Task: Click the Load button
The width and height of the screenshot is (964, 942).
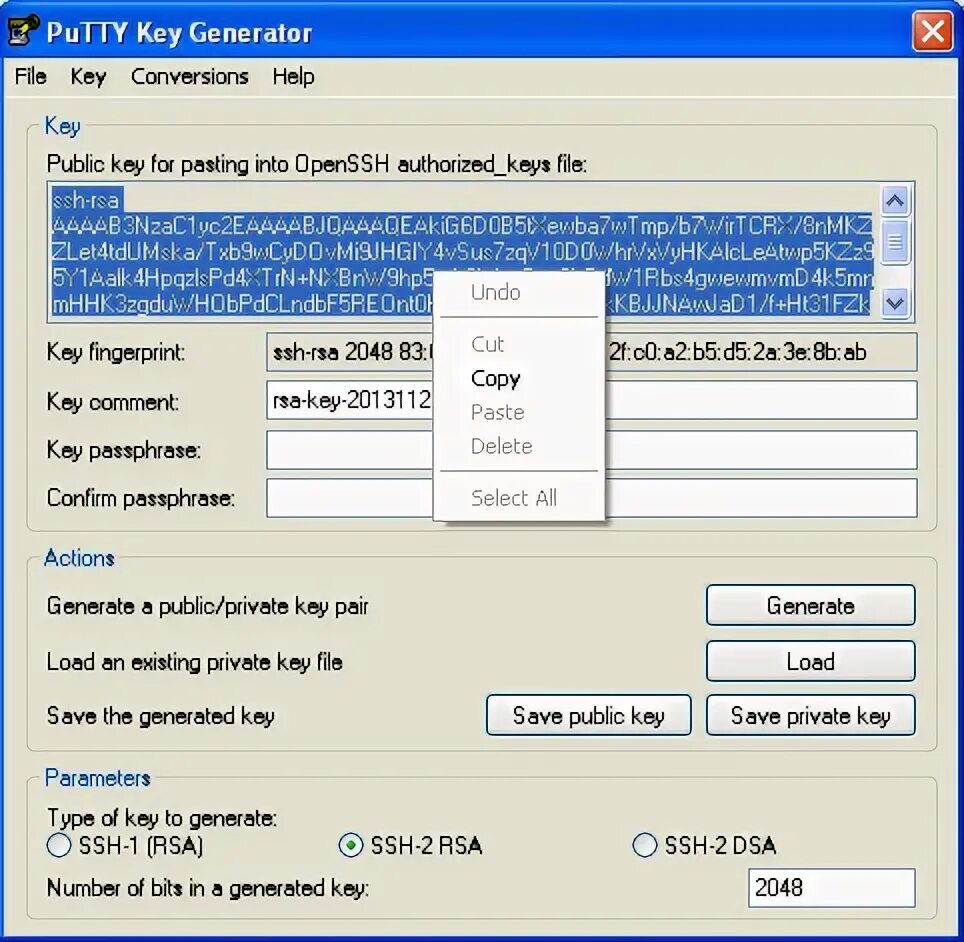Action: point(810,661)
